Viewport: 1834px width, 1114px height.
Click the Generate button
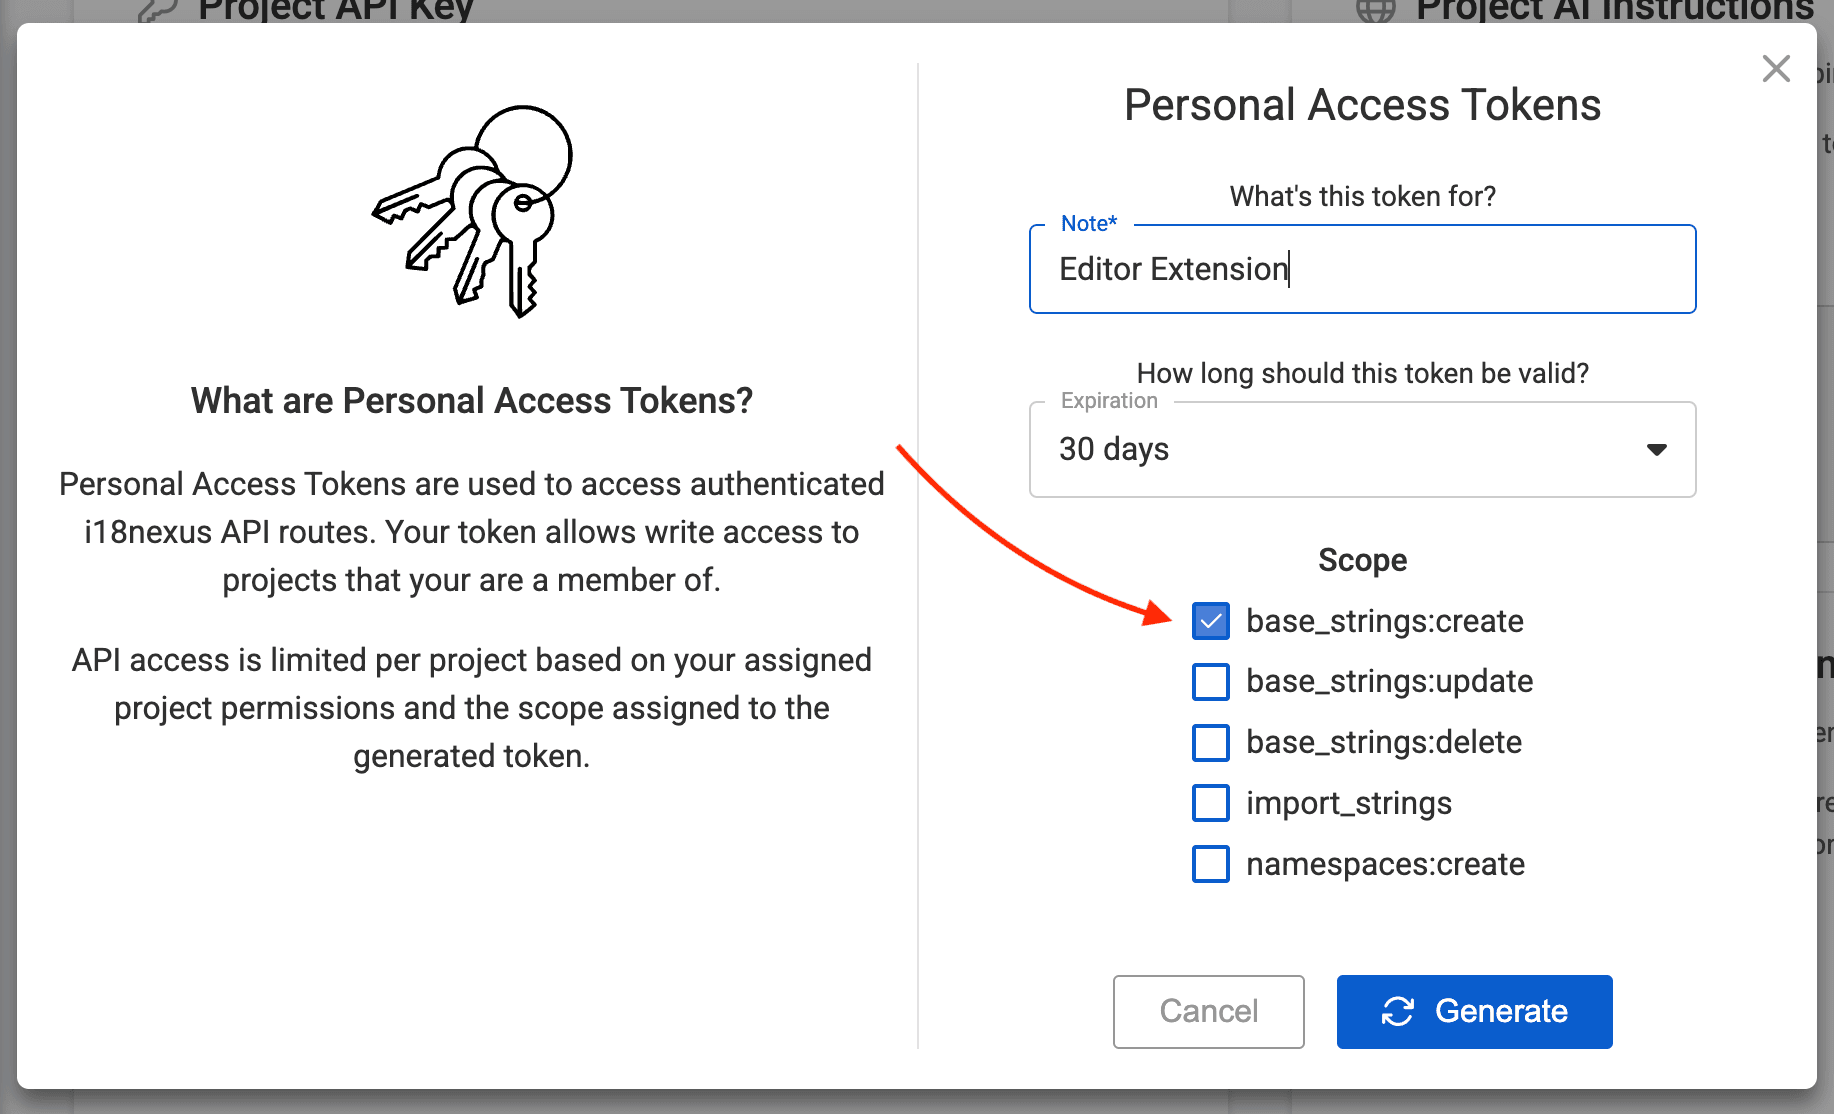coord(1474,1011)
